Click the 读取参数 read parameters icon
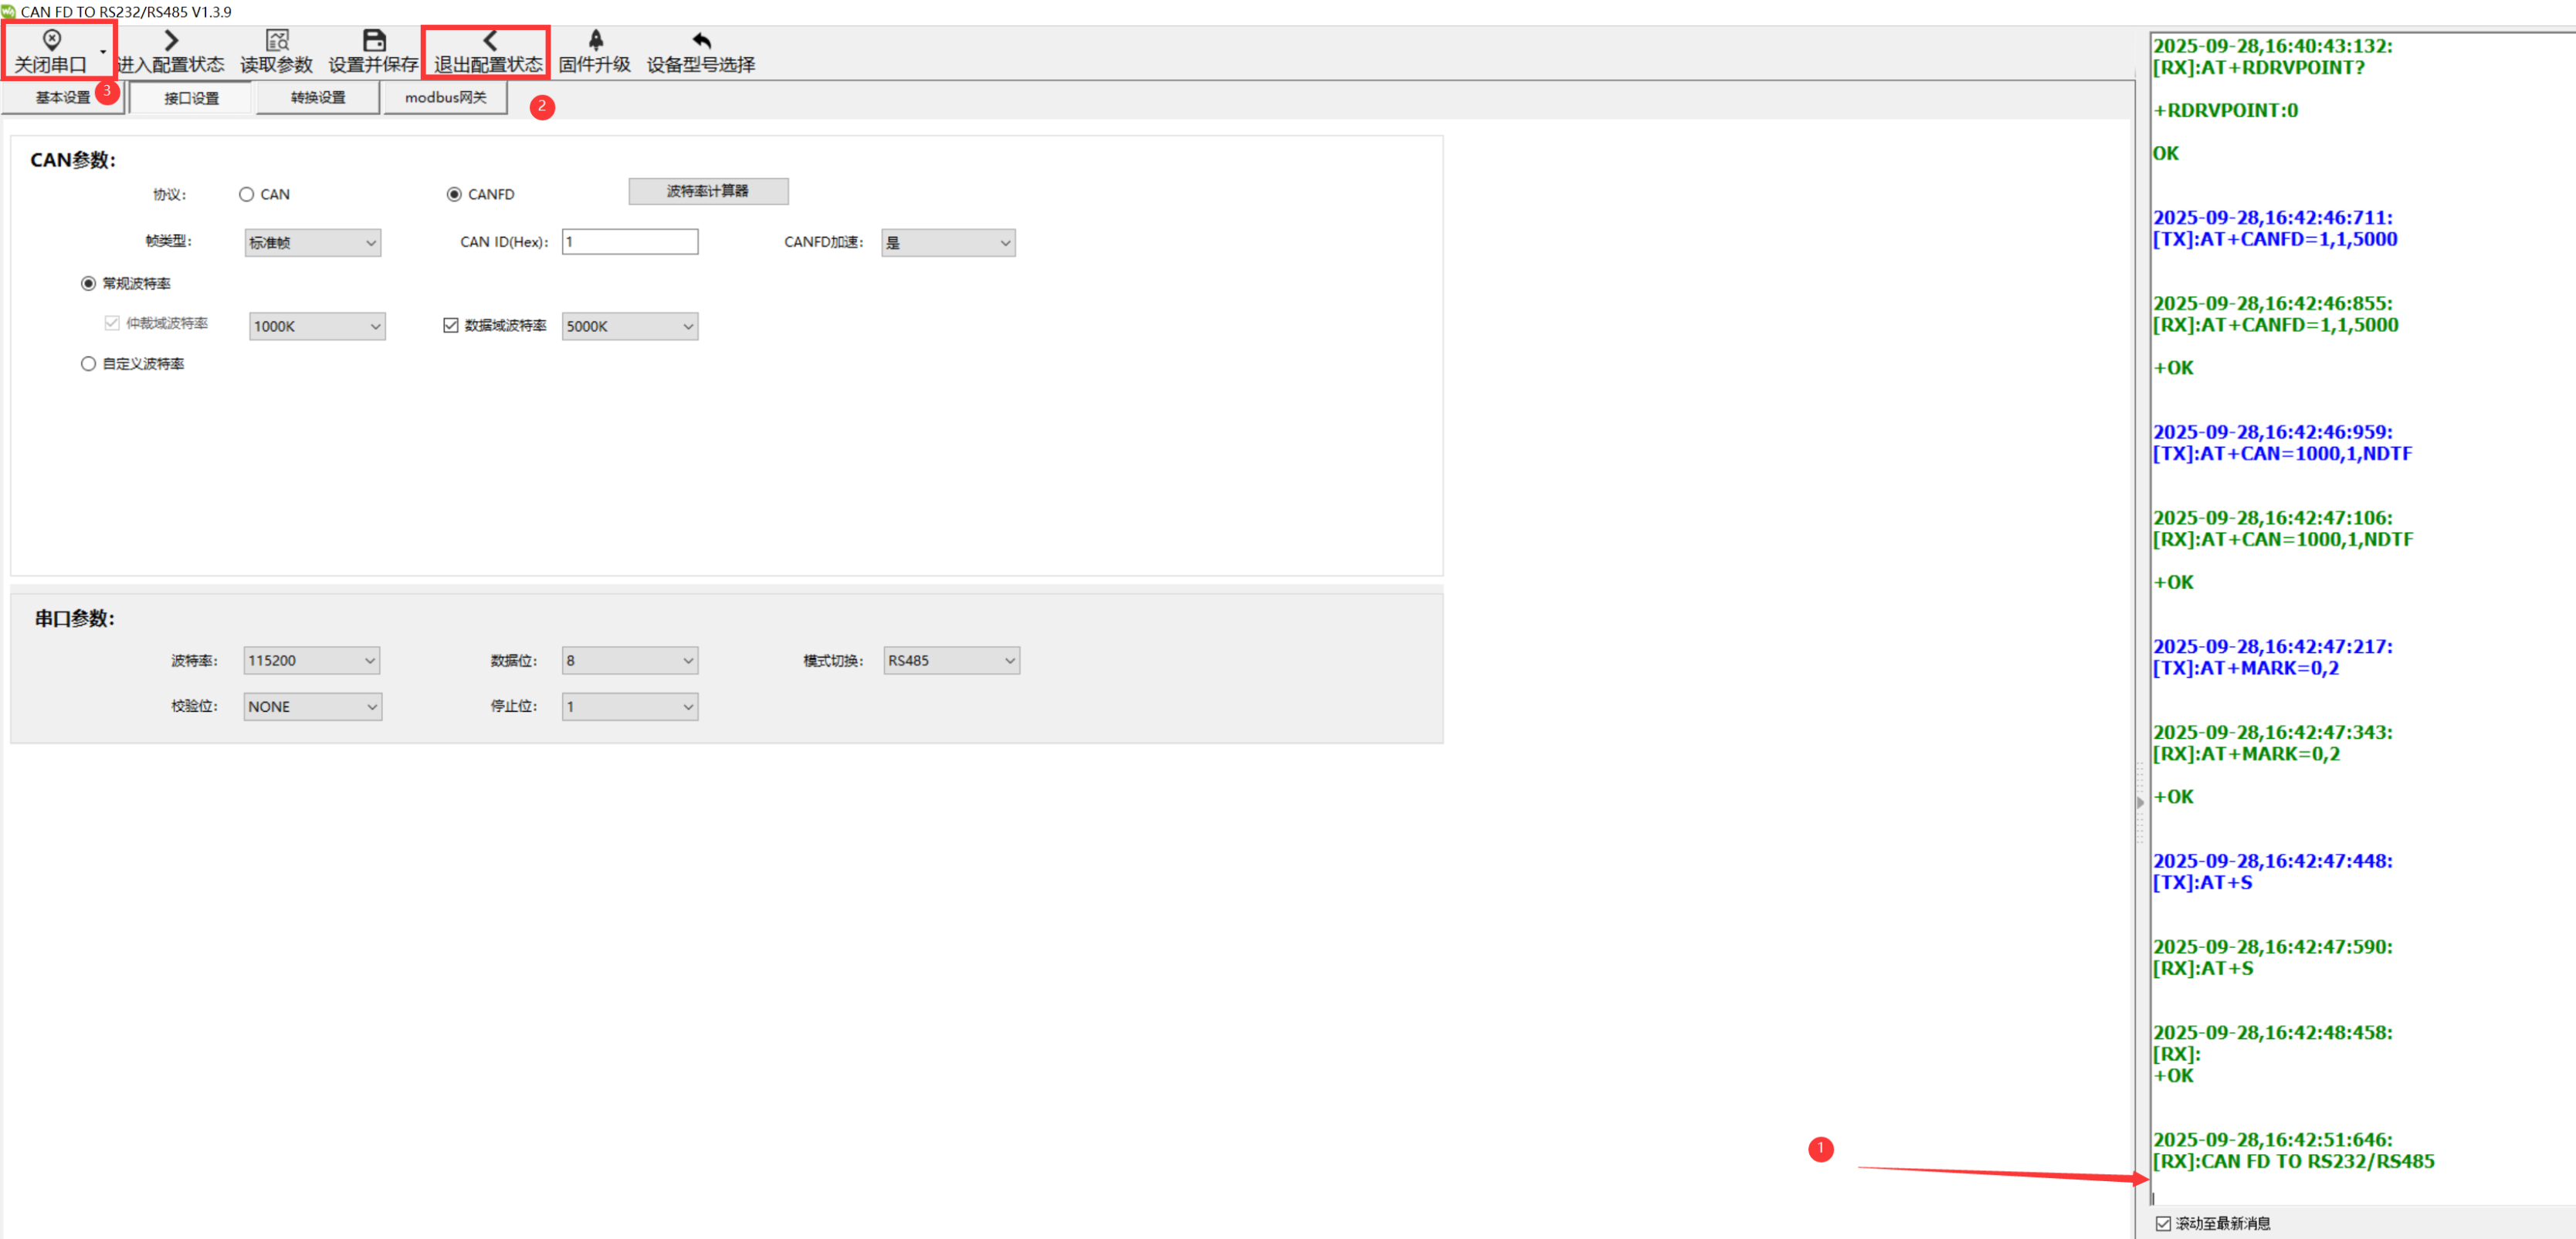 click(x=277, y=40)
